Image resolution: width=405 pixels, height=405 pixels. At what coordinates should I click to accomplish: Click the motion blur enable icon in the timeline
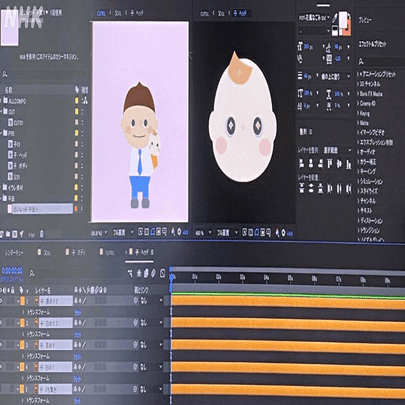(x=153, y=274)
